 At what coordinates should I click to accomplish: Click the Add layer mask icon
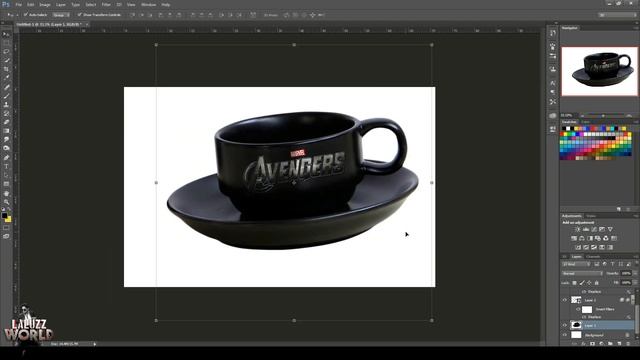coord(592,344)
